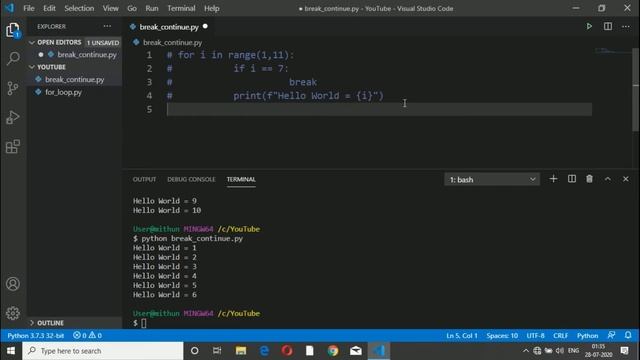Open Task View on the taskbar
Viewport: 640px width, 360px height.
coord(217,351)
